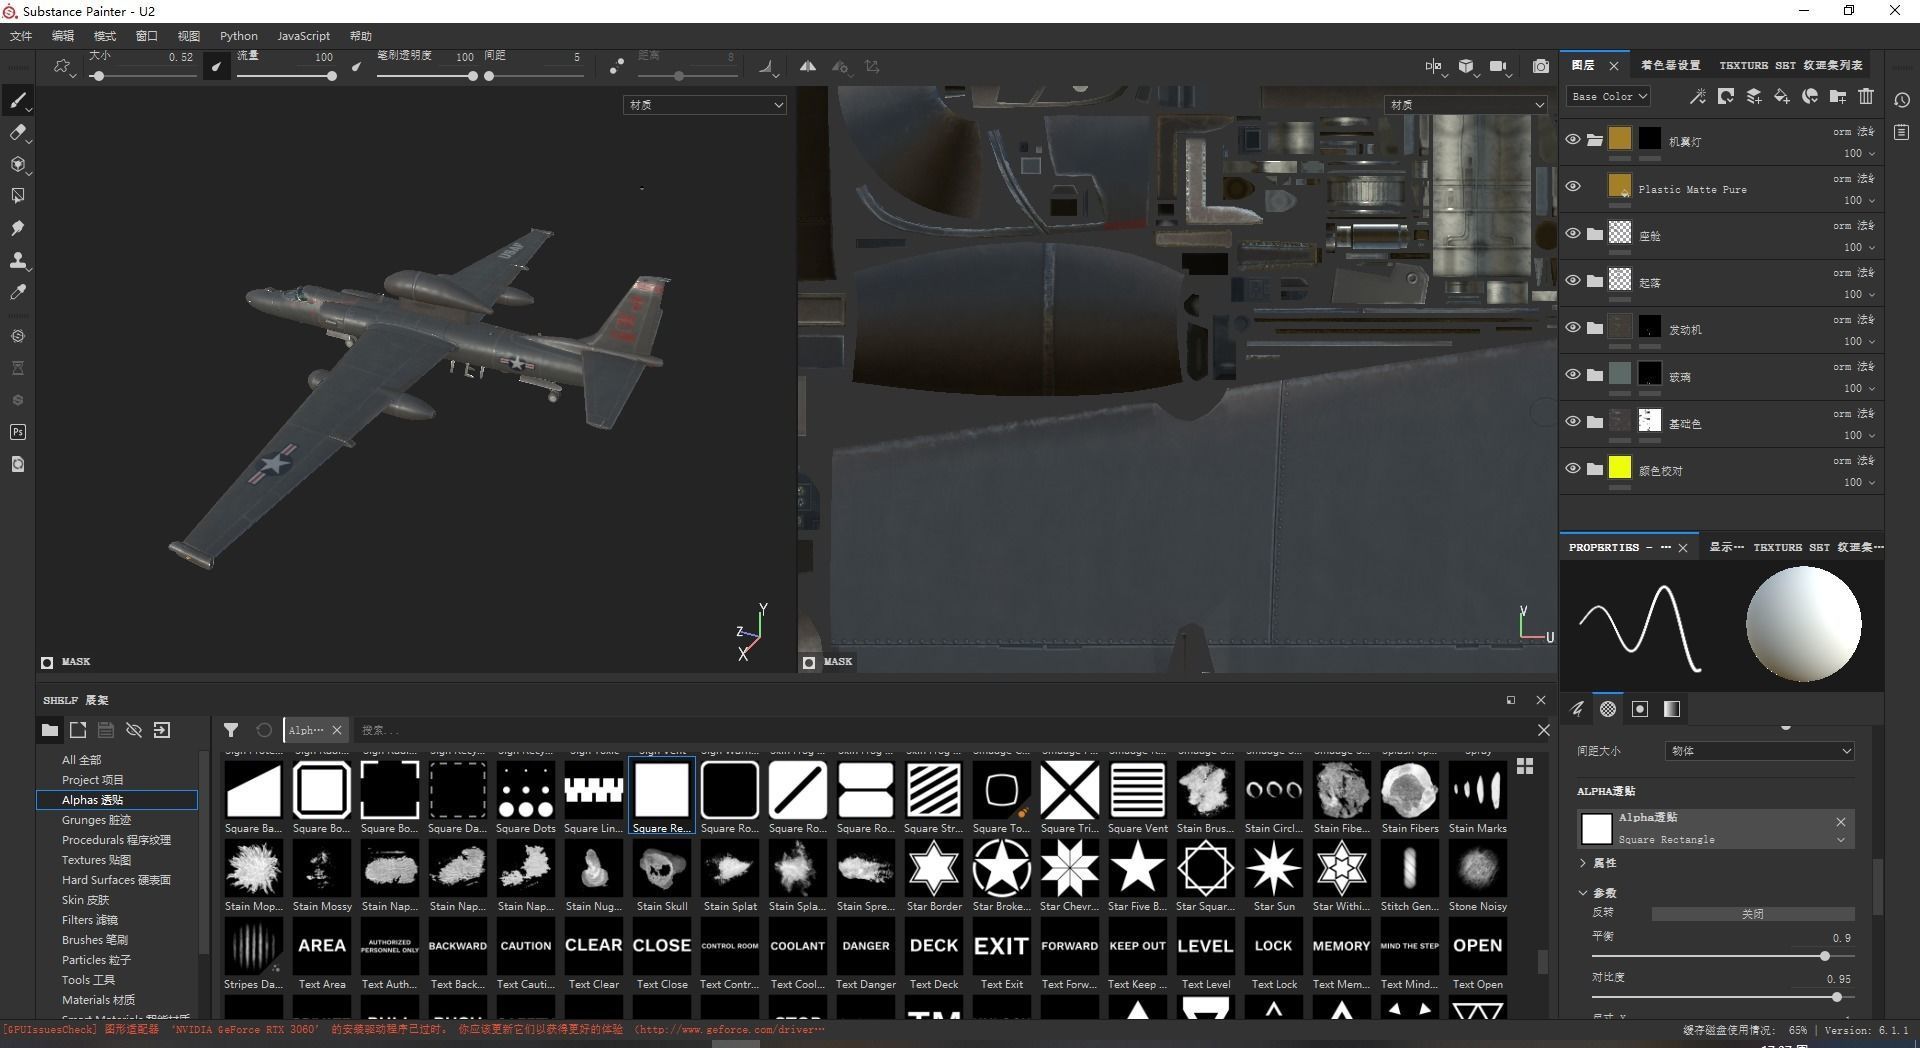The width and height of the screenshot is (1920, 1048).
Task: Toggle visibility of the 颜色校对 layer
Action: click(x=1572, y=467)
